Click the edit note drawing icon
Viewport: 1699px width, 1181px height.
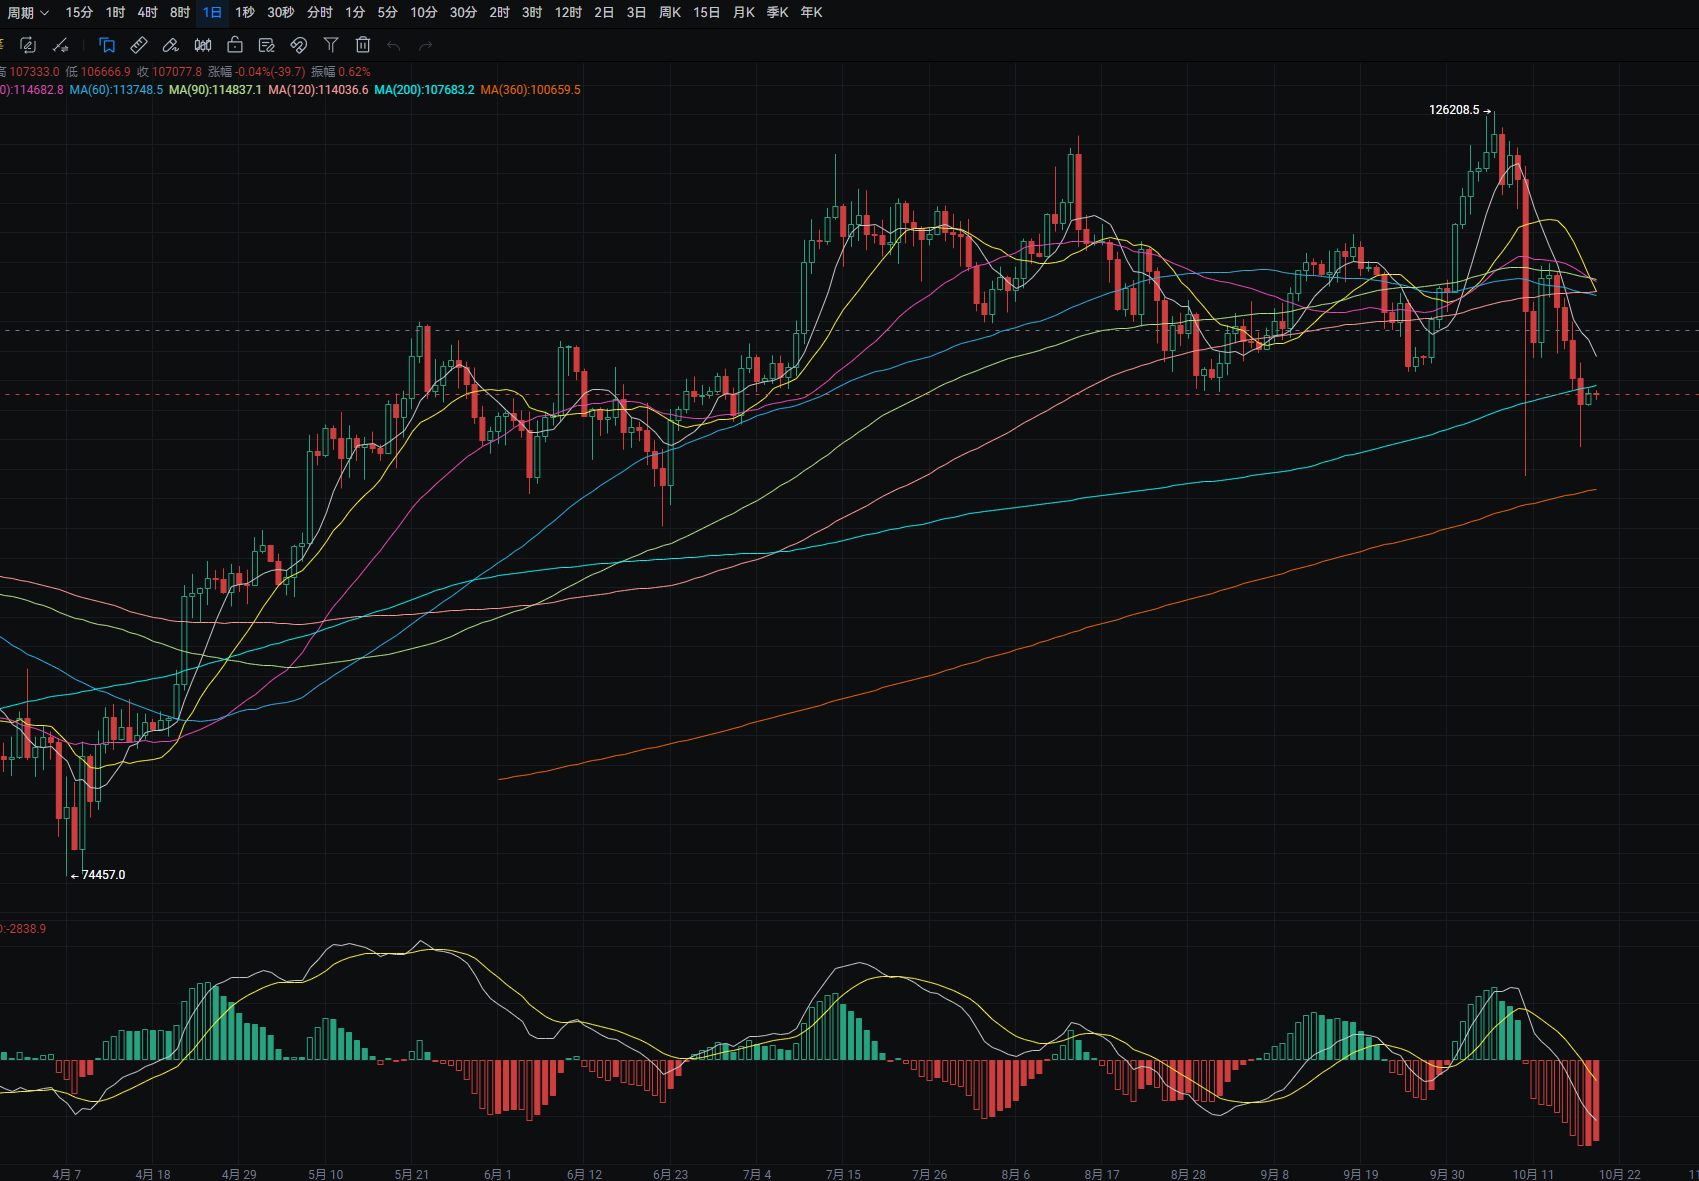pyautogui.click(x=267, y=45)
